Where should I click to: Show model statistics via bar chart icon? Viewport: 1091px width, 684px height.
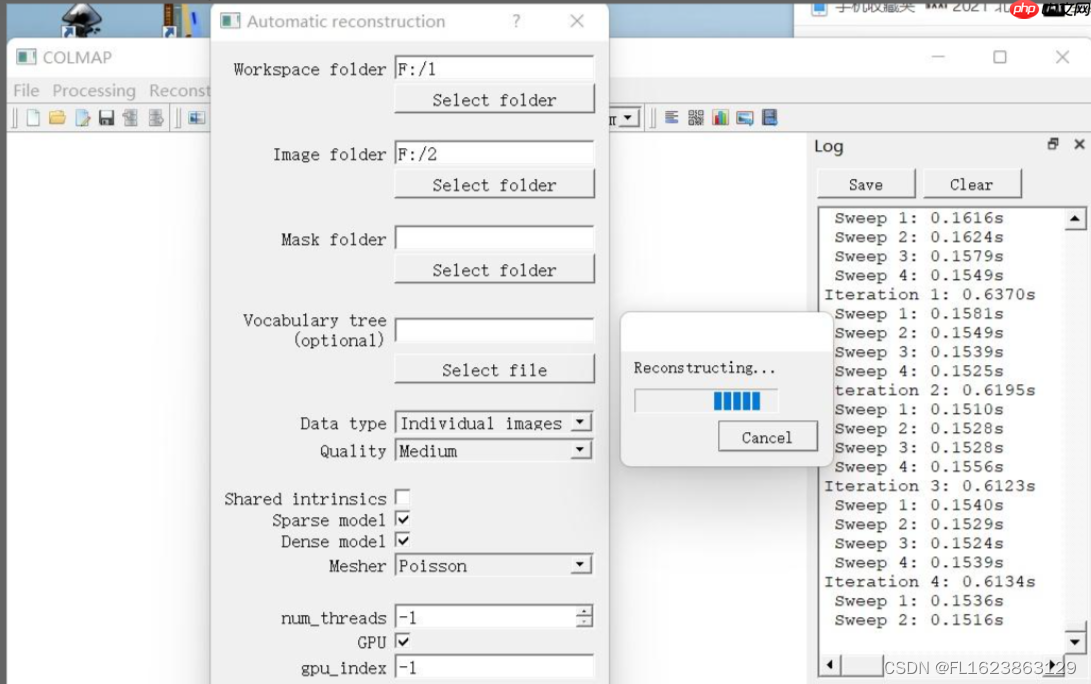pos(720,117)
